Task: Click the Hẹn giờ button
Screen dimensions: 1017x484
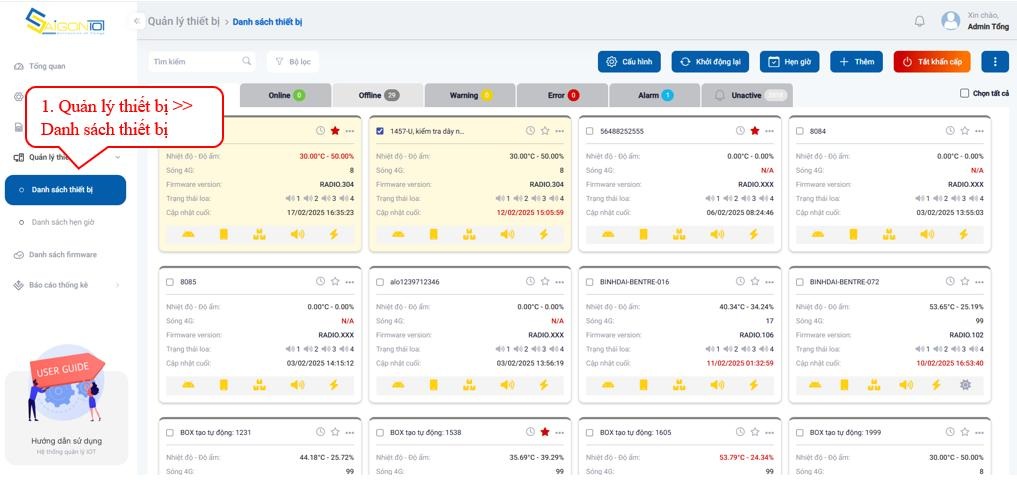Action: coord(789,62)
